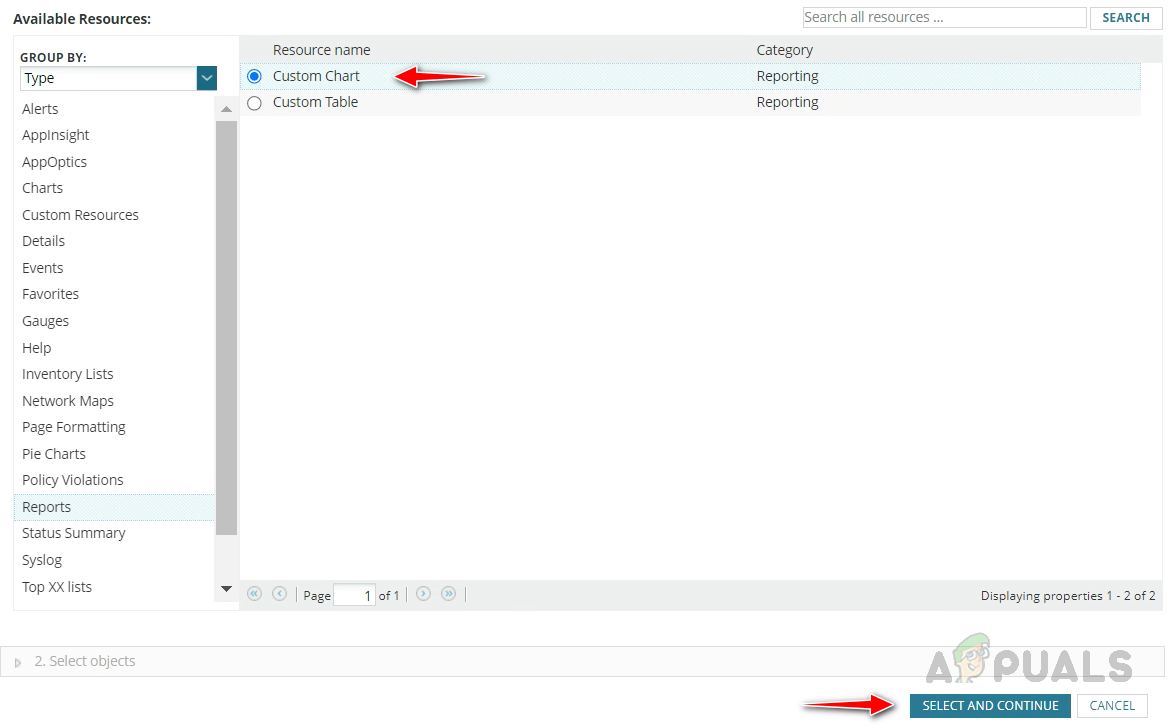This screenshot has width=1173, height=728.
Task: Click 'Displaying properties 1 - 2 of 2' text
Action: 1068,596
